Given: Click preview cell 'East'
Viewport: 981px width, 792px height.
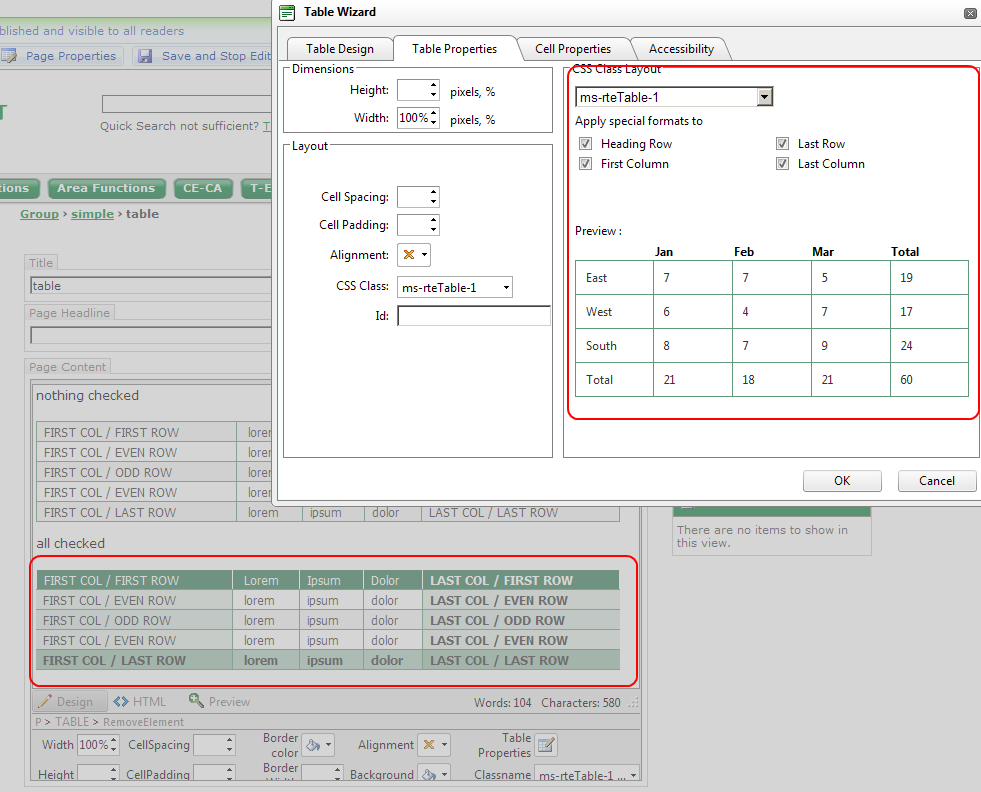Looking at the screenshot, I should (x=614, y=278).
